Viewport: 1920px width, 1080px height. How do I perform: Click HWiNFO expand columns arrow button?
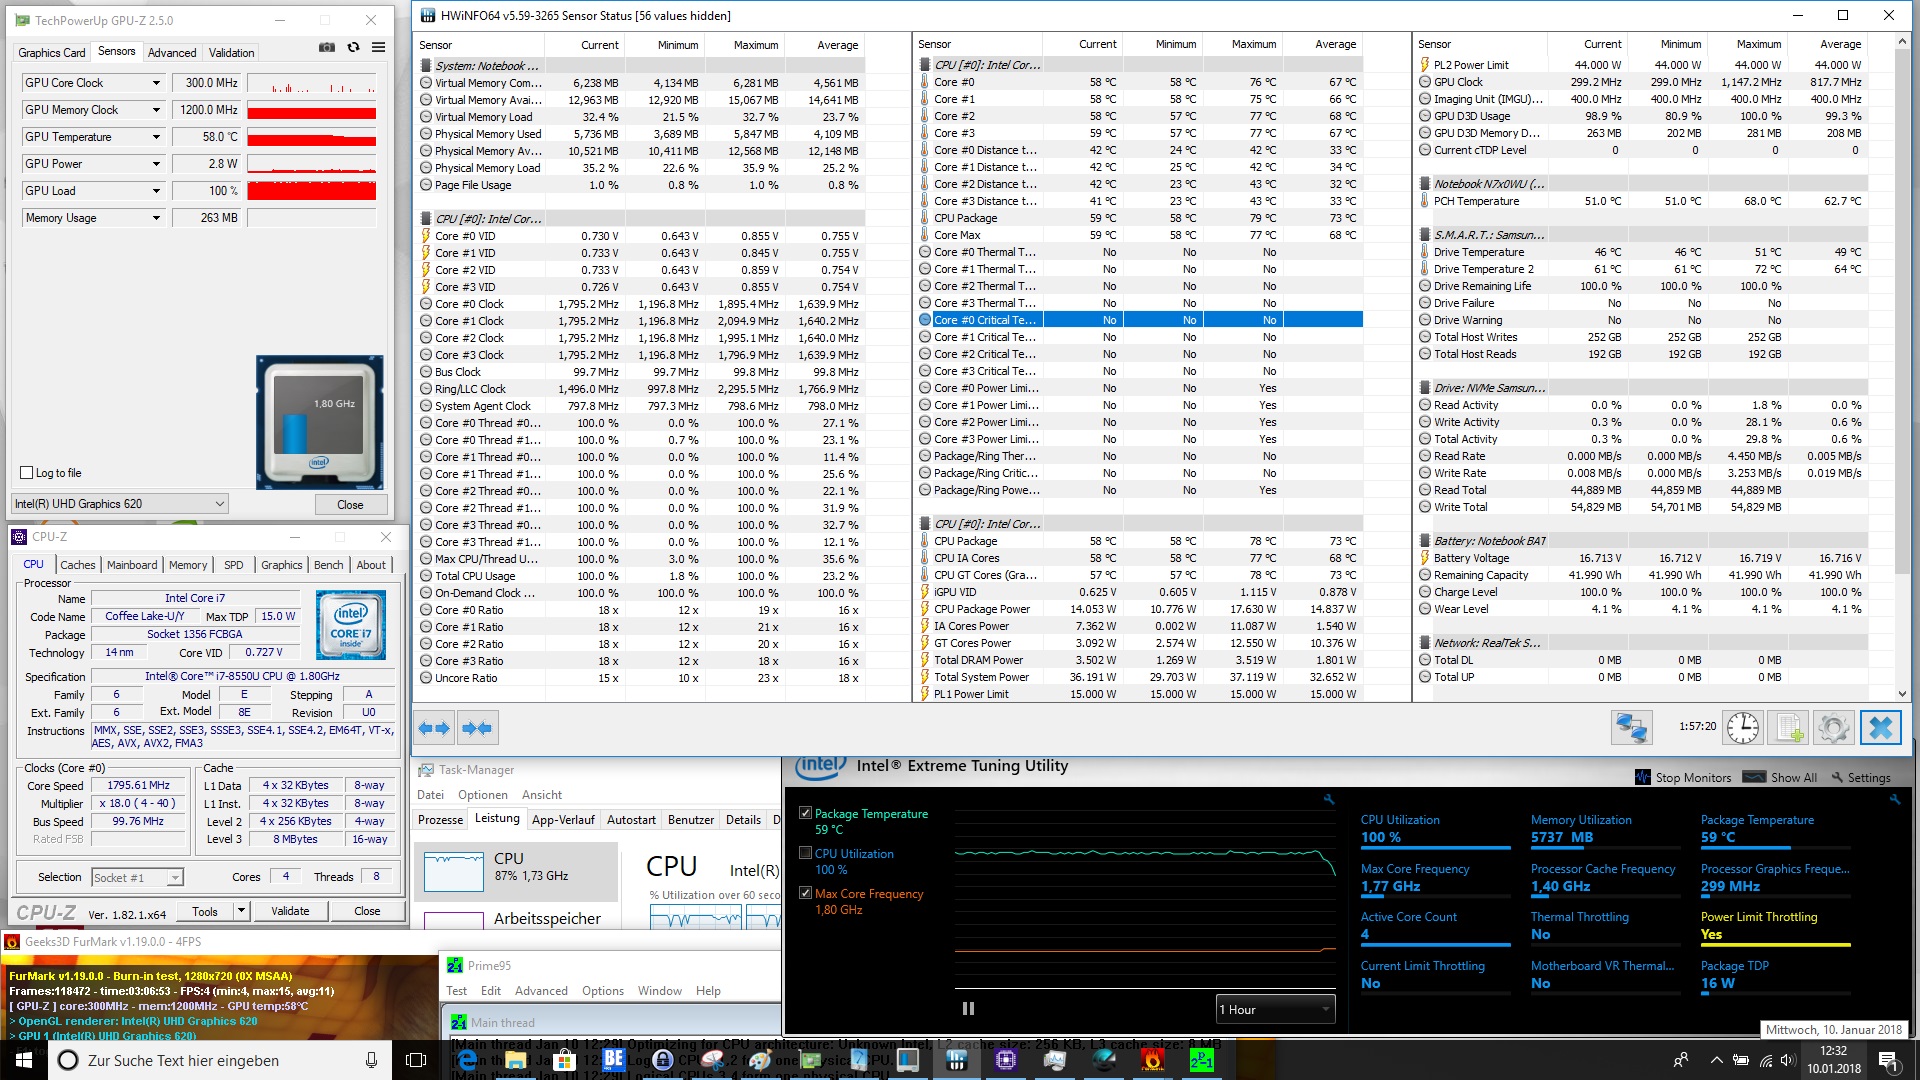435,728
